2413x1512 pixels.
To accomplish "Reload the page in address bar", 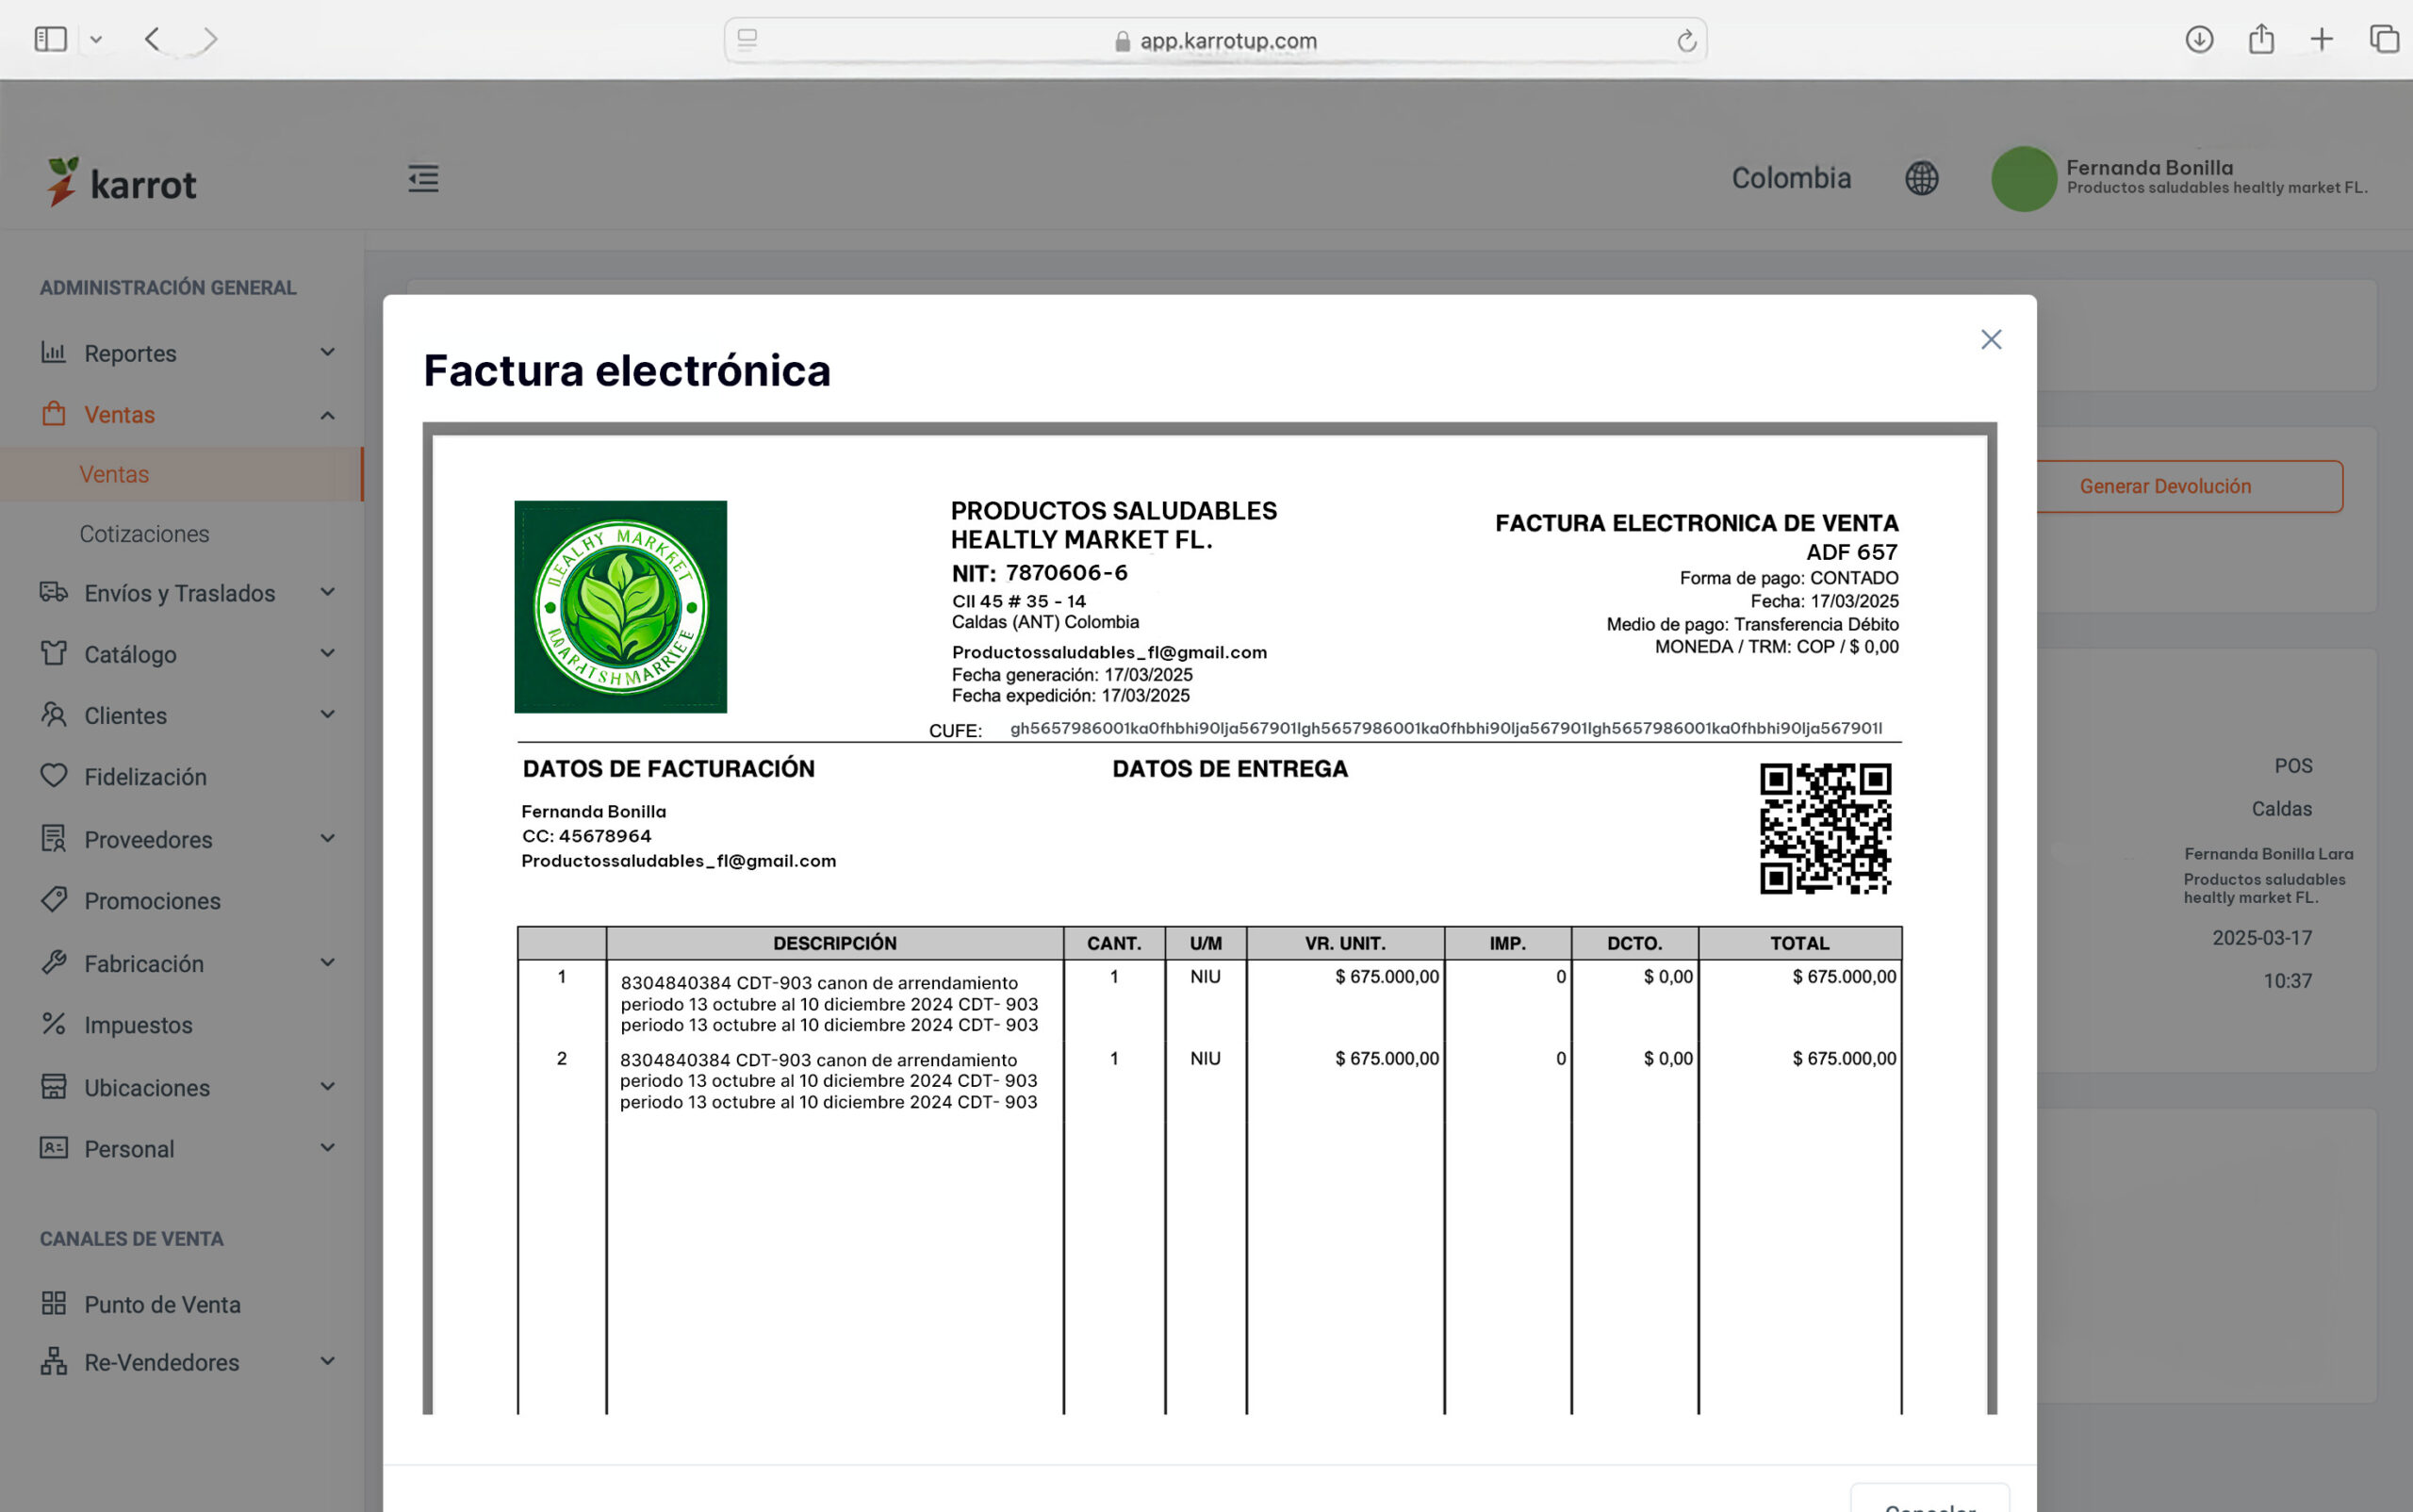I will (1686, 41).
